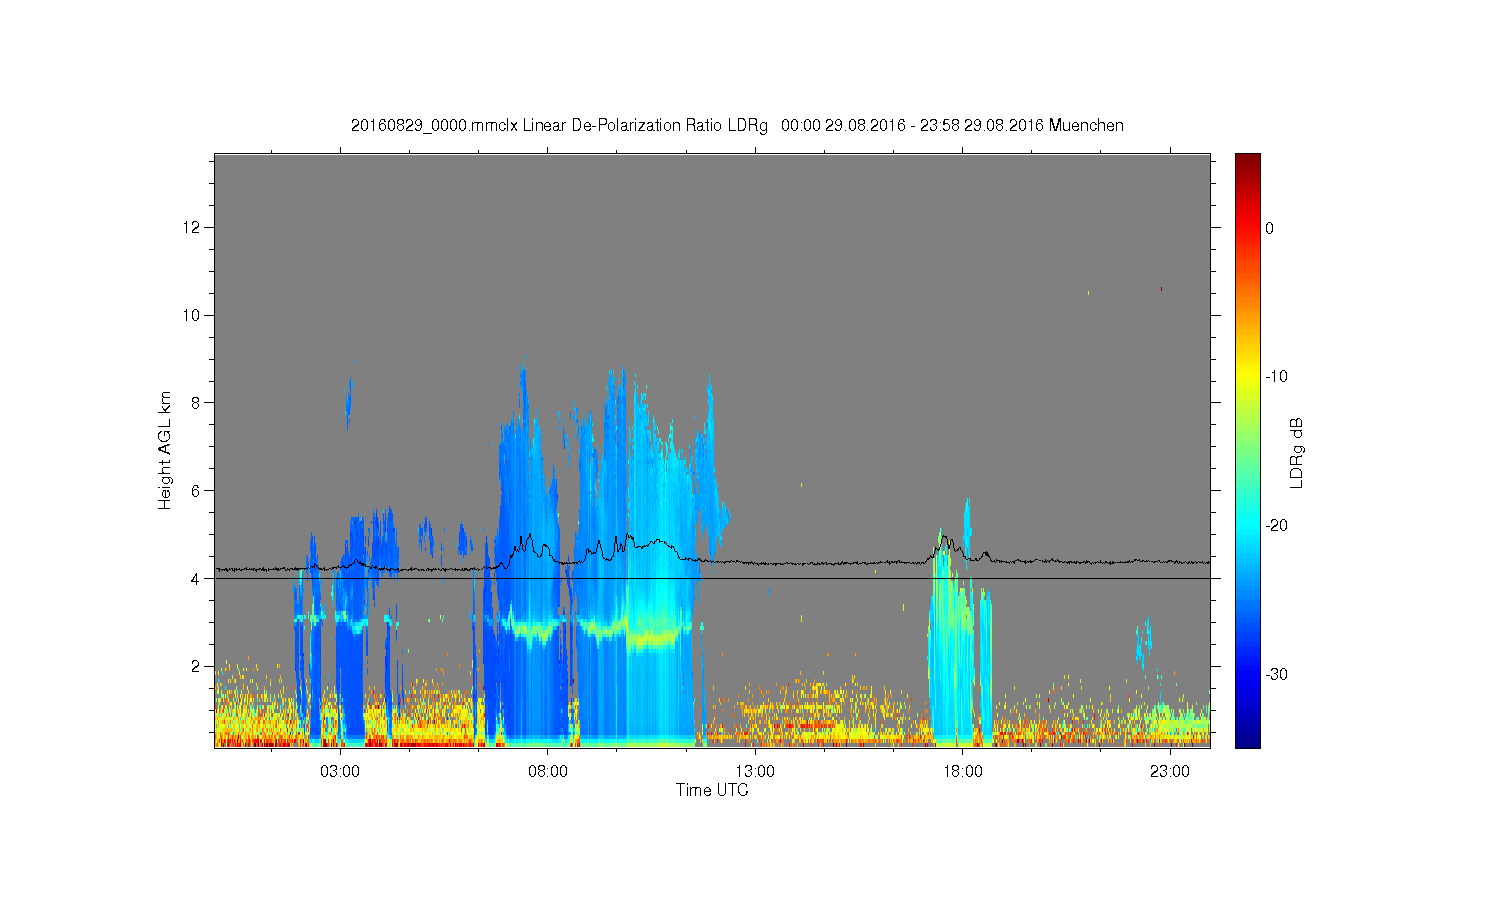Select the 03:00 time tick label

[x=340, y=772]
